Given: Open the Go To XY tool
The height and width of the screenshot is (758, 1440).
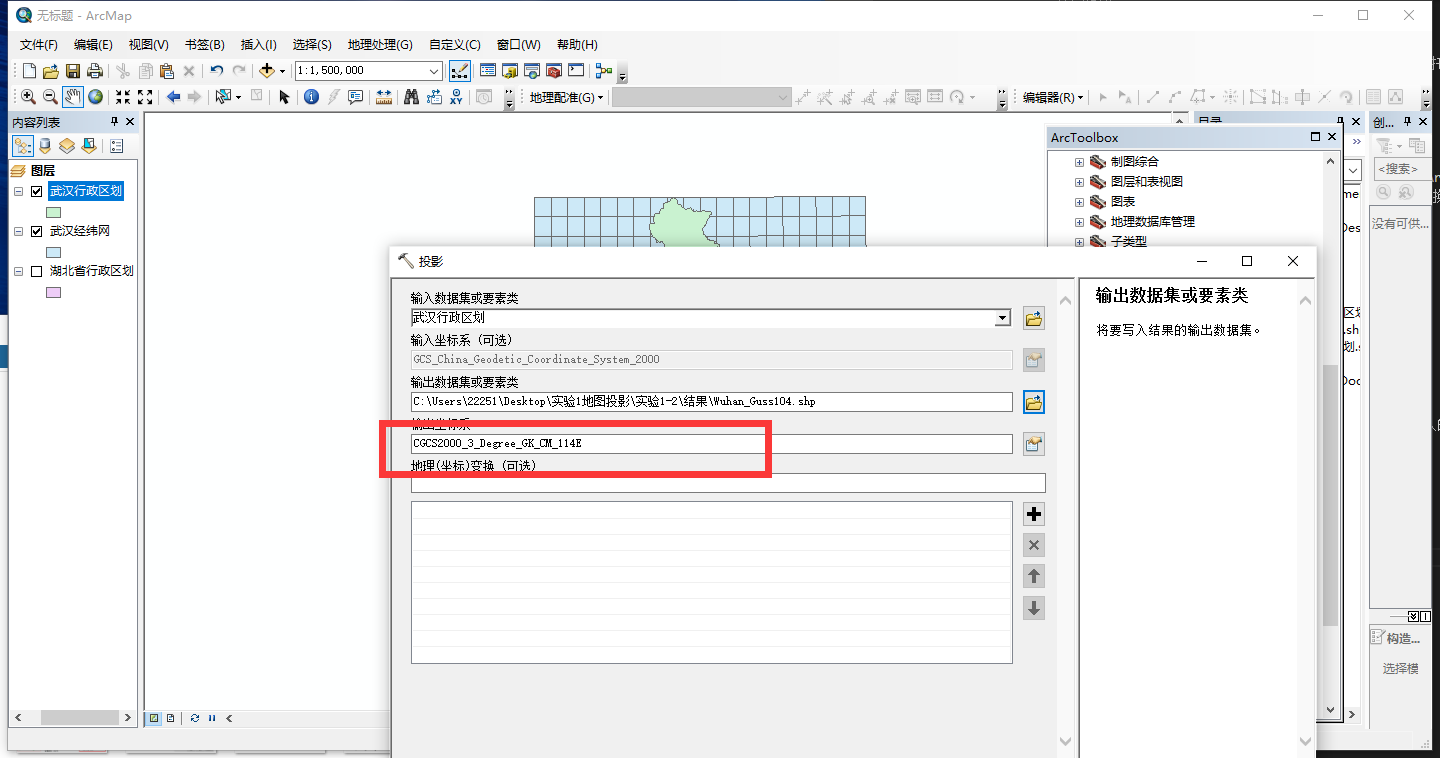Looking at the screenshot, I should (x=456, y=97).
